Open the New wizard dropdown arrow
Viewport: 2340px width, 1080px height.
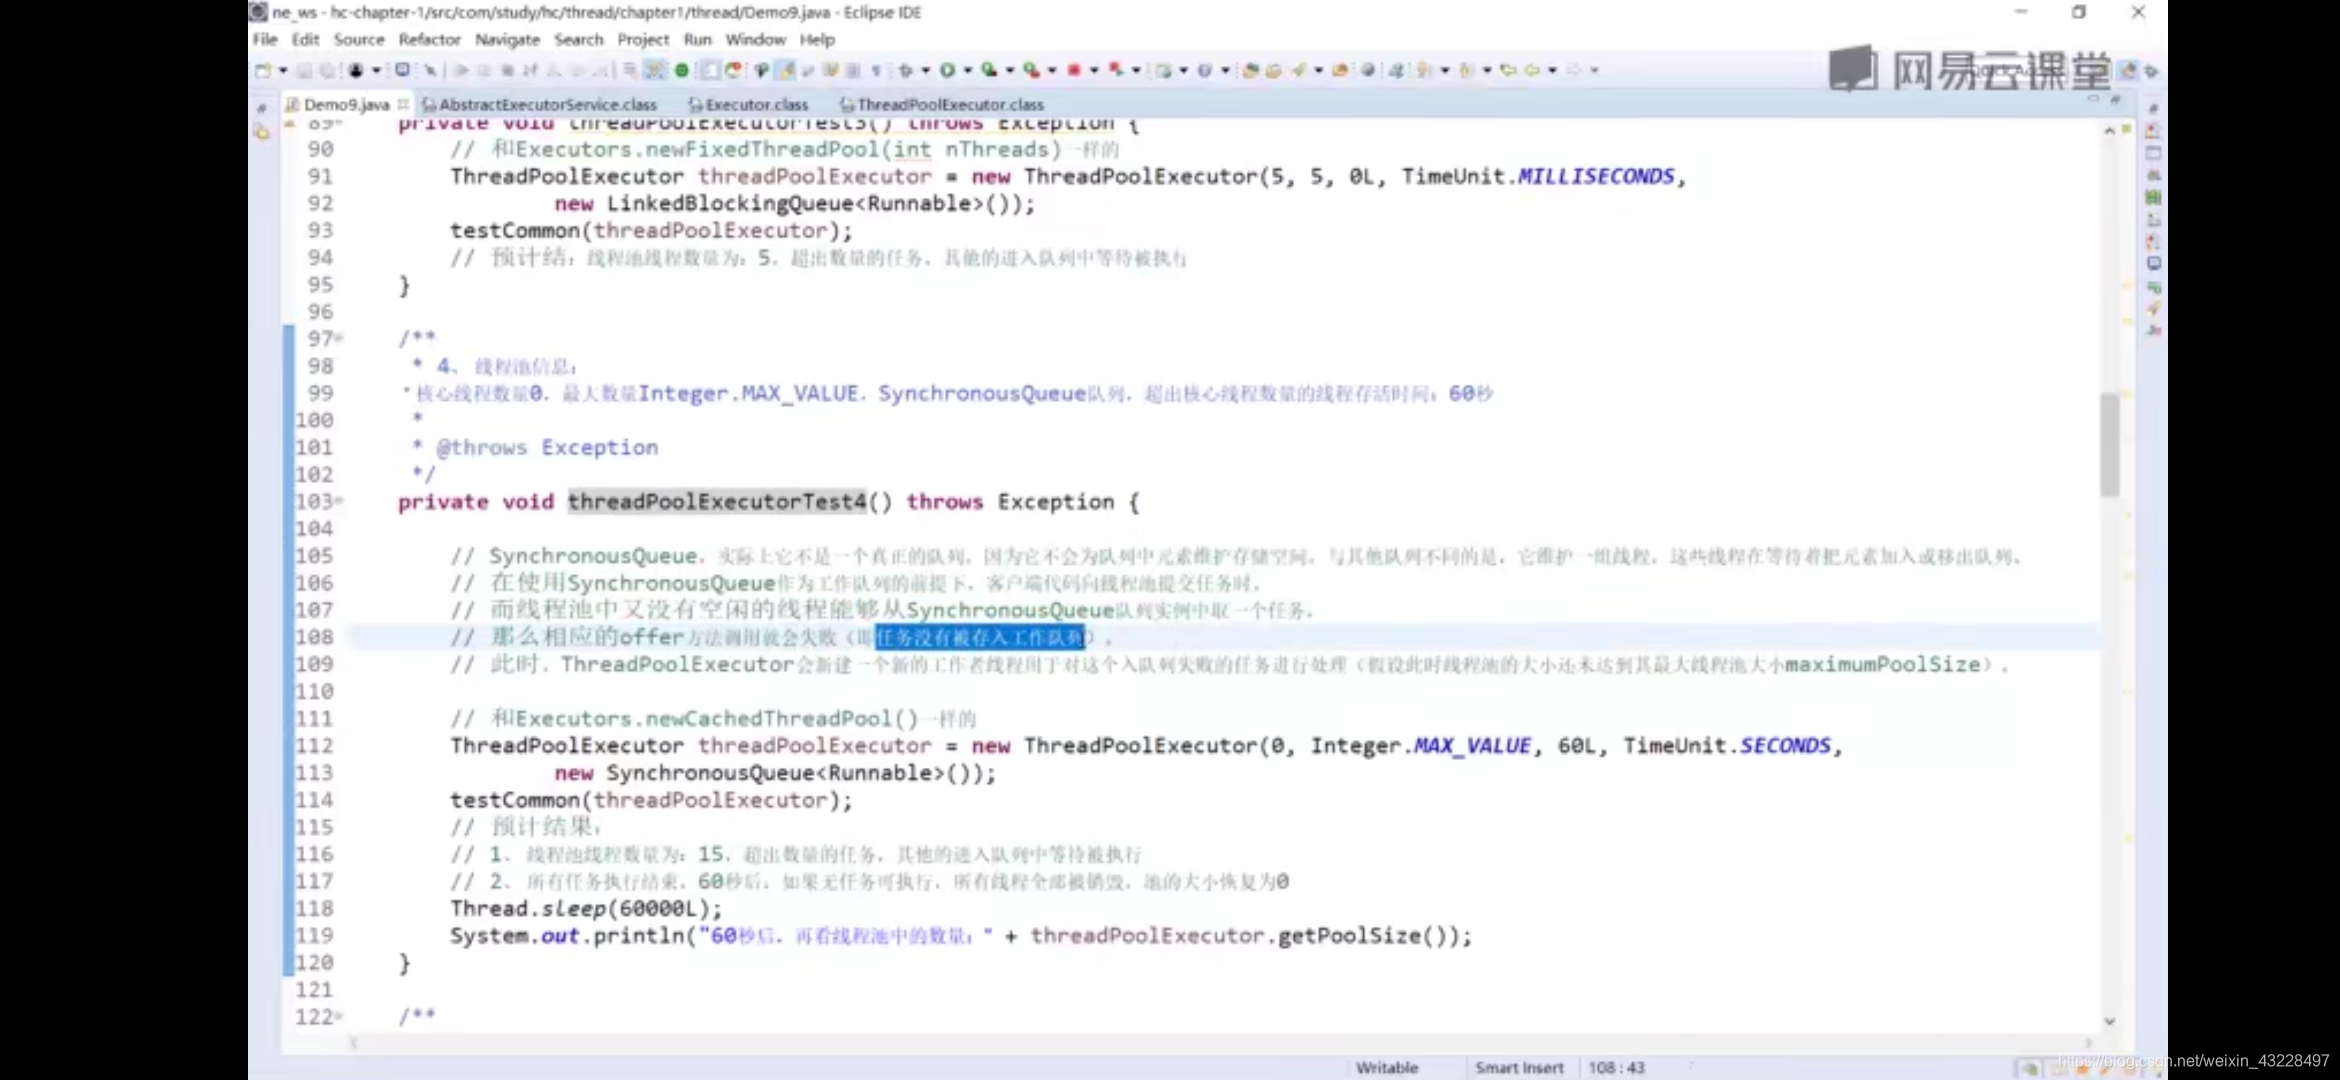tap(283, 70)
